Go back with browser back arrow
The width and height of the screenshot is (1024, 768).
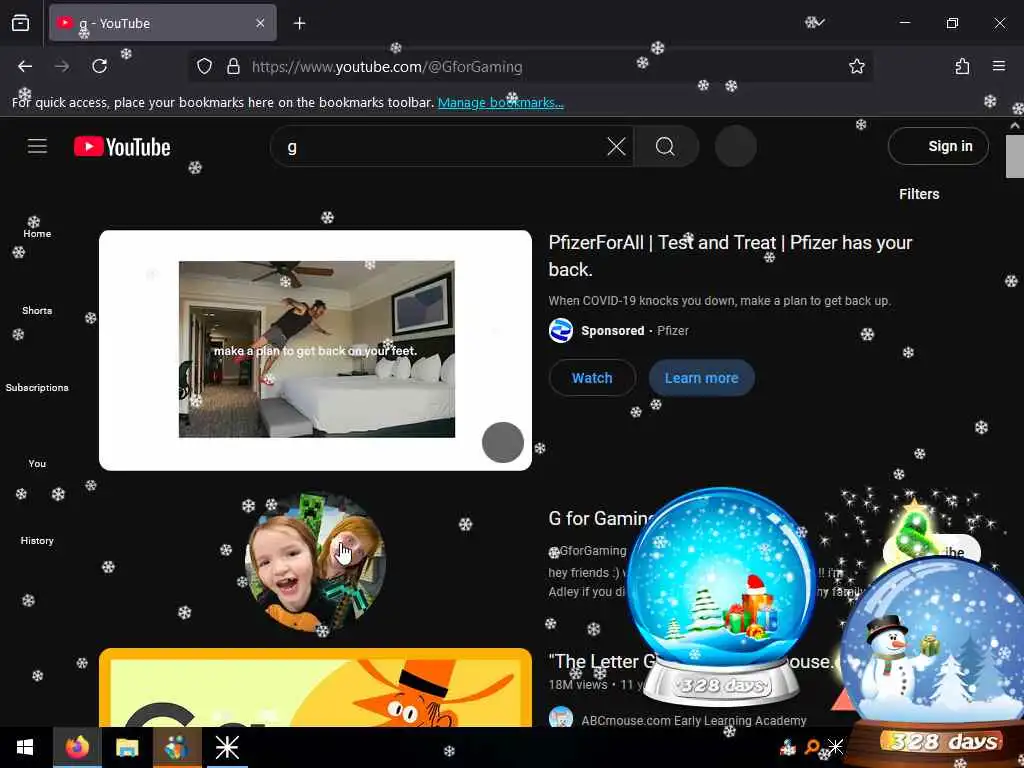[25, 66]
